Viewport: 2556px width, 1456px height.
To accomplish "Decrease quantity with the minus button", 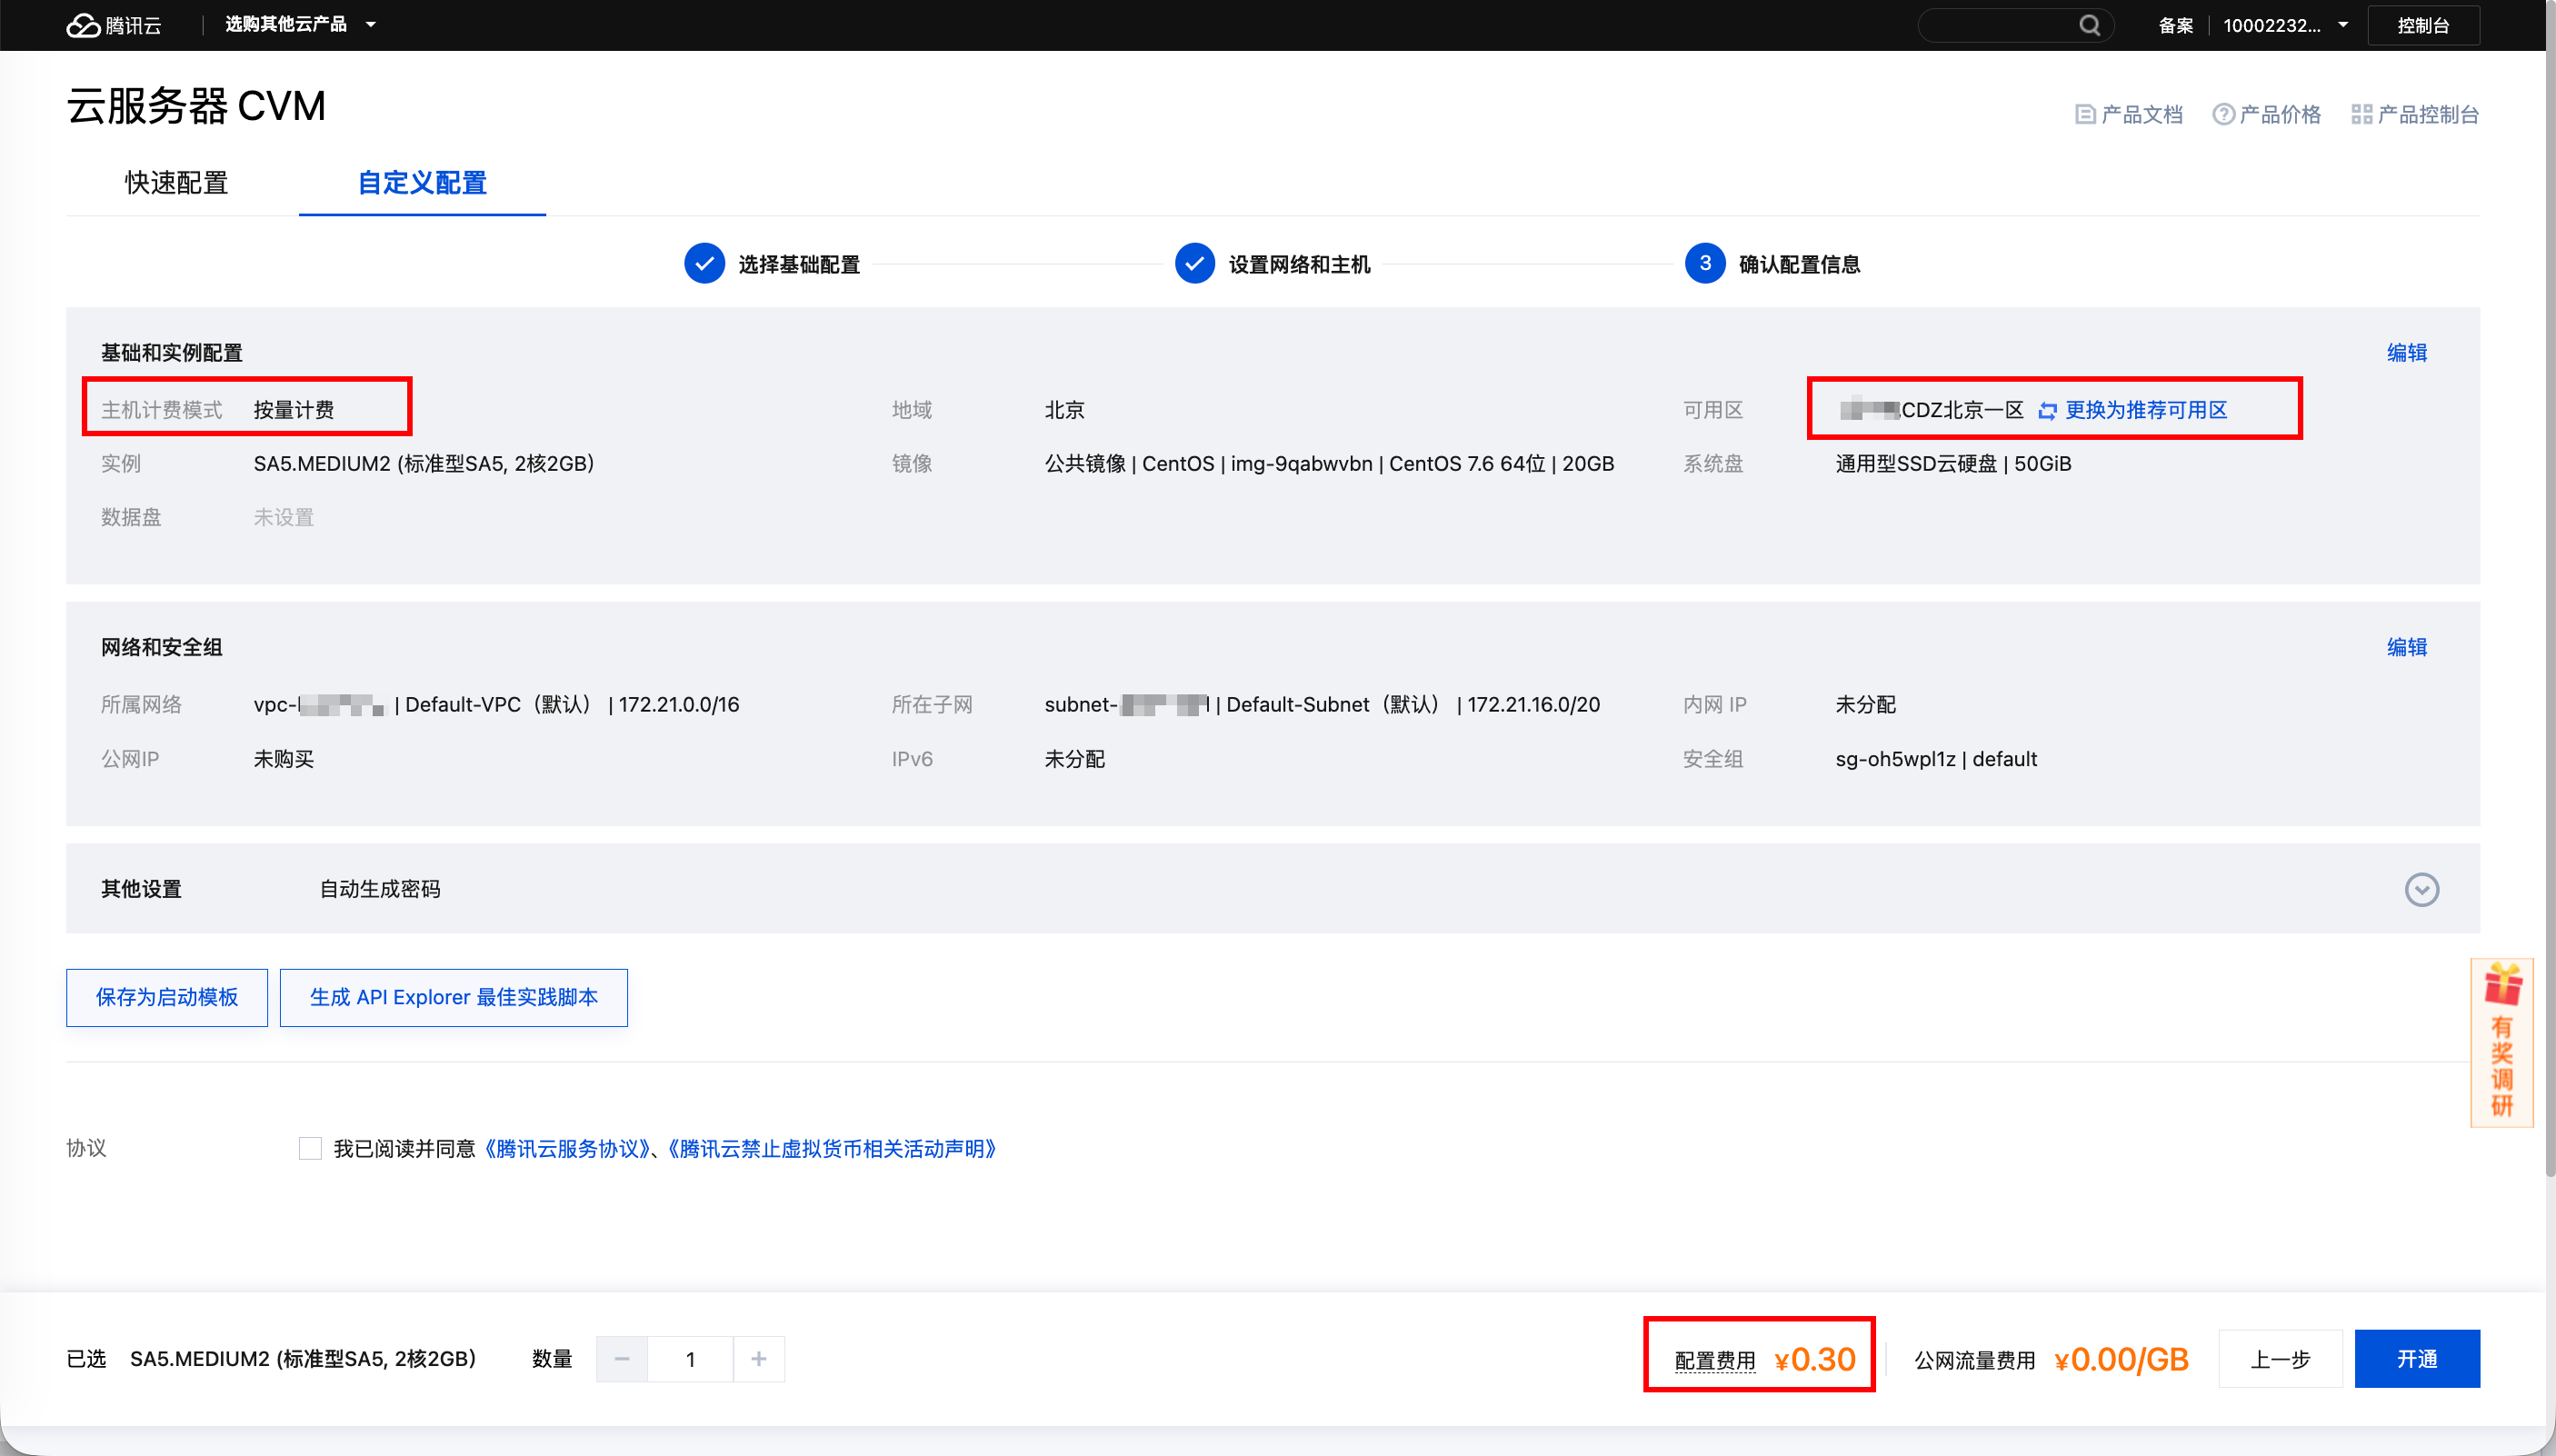I will tap(622, 1359).
